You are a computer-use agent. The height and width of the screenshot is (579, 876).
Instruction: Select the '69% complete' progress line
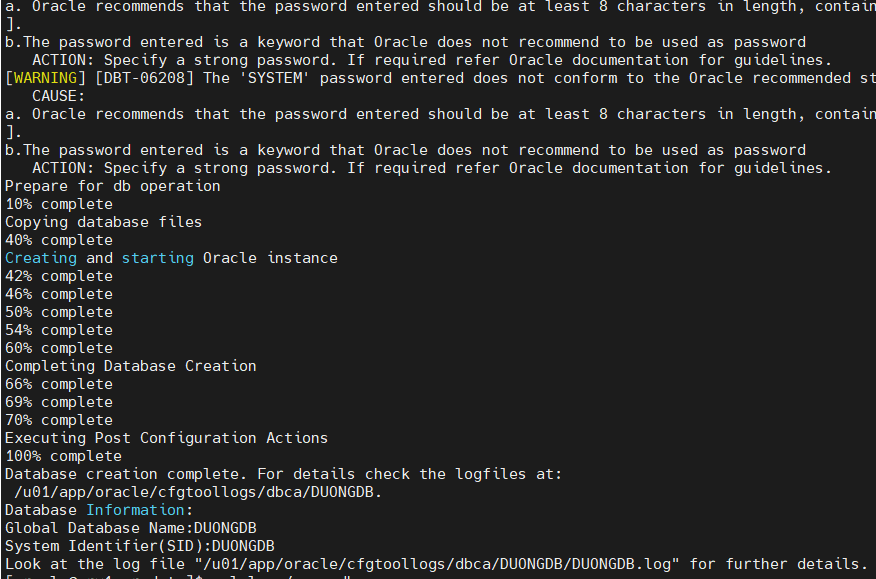pos(59,402)
